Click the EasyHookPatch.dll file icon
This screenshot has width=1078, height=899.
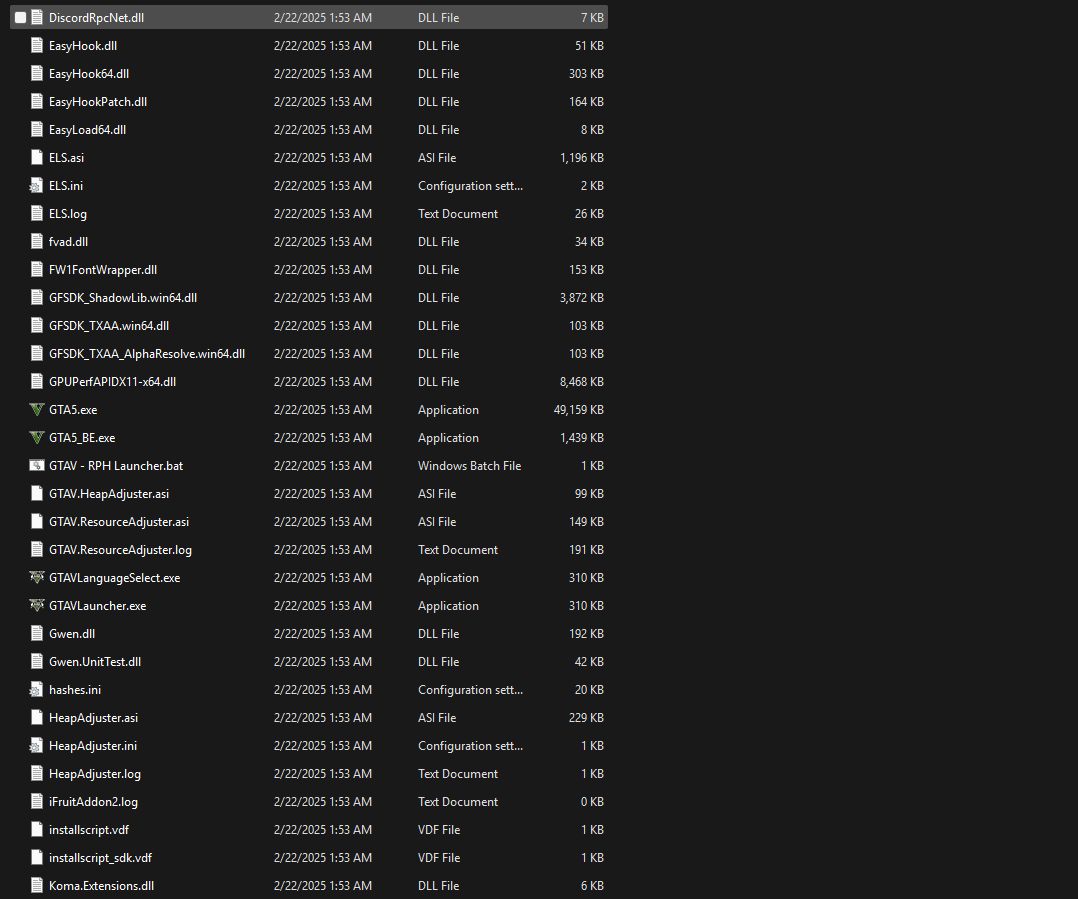[37, 102]
